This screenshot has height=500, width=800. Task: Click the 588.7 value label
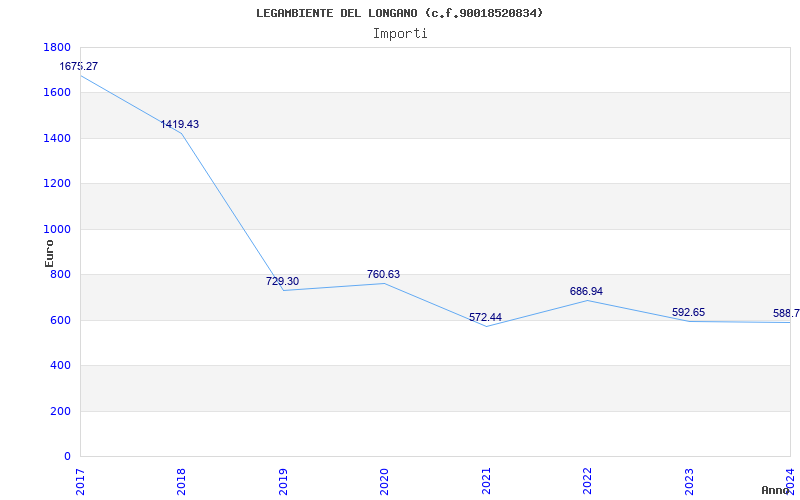pyautogui.click(x=786, y=313)
